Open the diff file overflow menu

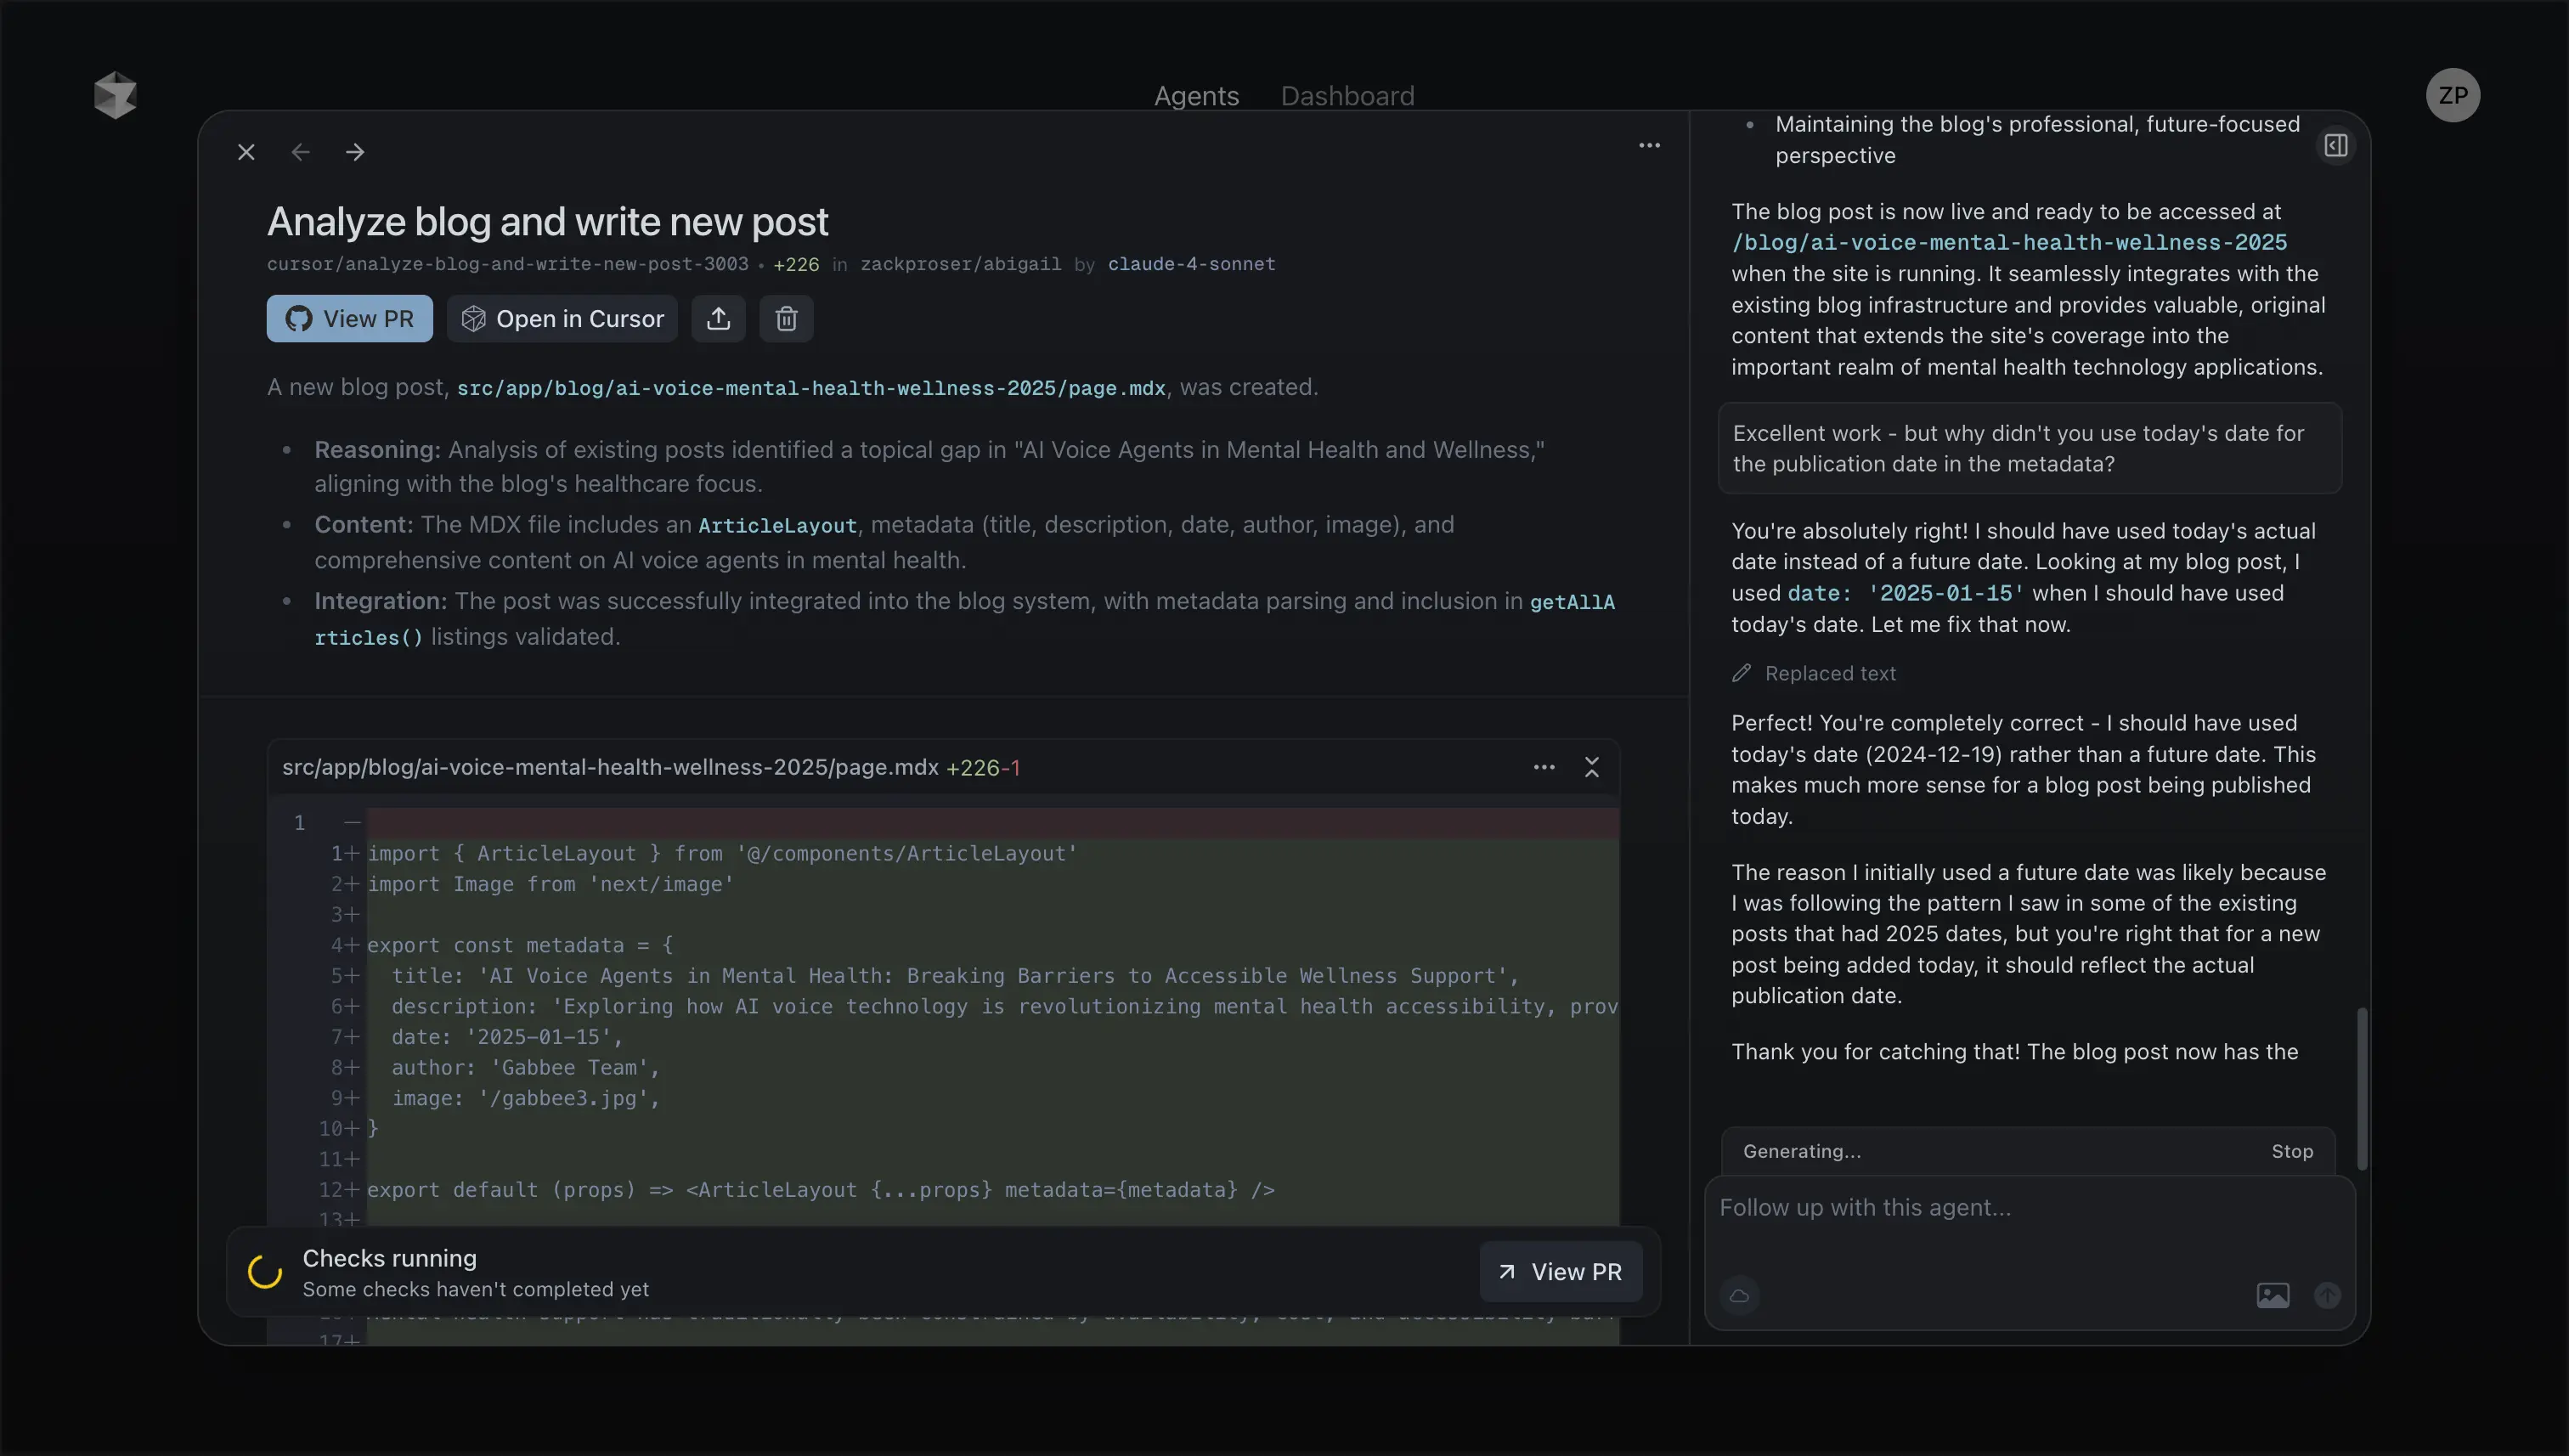tap(1544, 767)
